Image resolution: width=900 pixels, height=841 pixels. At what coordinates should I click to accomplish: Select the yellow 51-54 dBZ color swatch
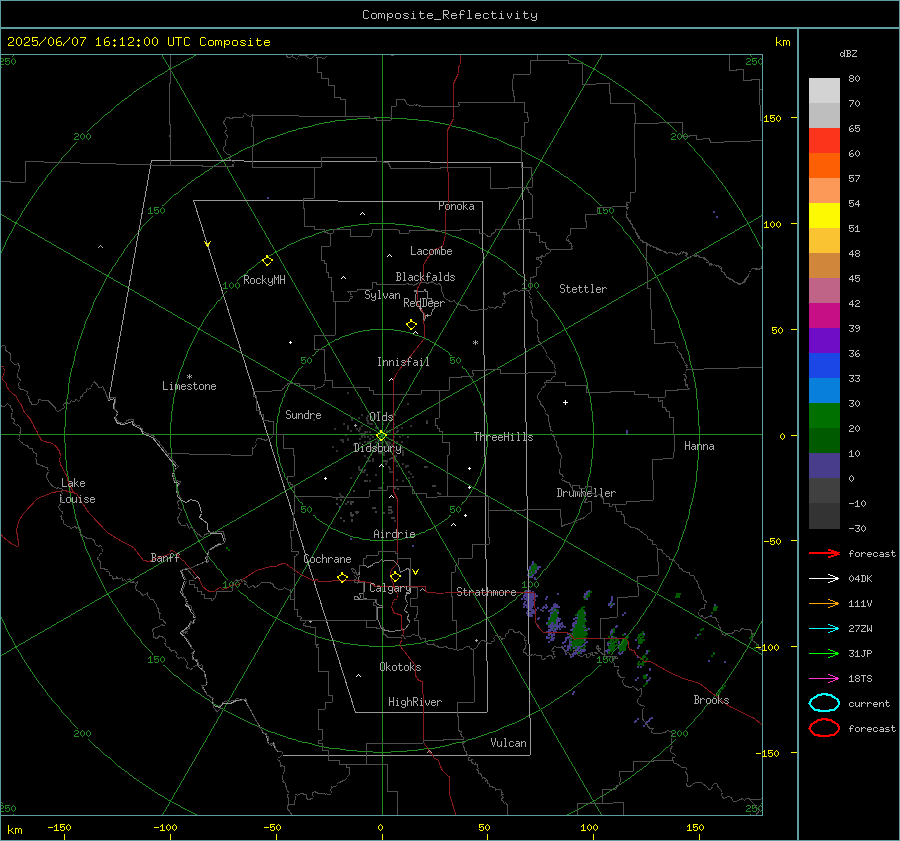[x=824, y=215]
